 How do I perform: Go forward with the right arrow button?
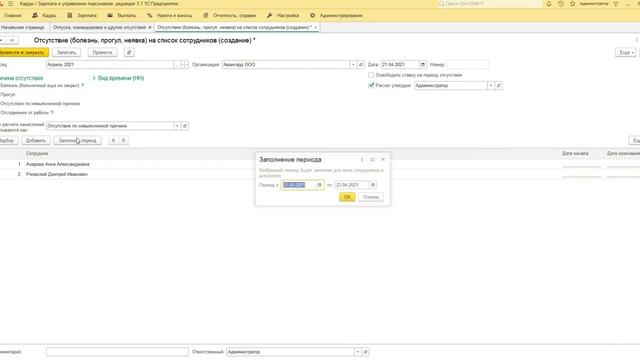[12, 40]
